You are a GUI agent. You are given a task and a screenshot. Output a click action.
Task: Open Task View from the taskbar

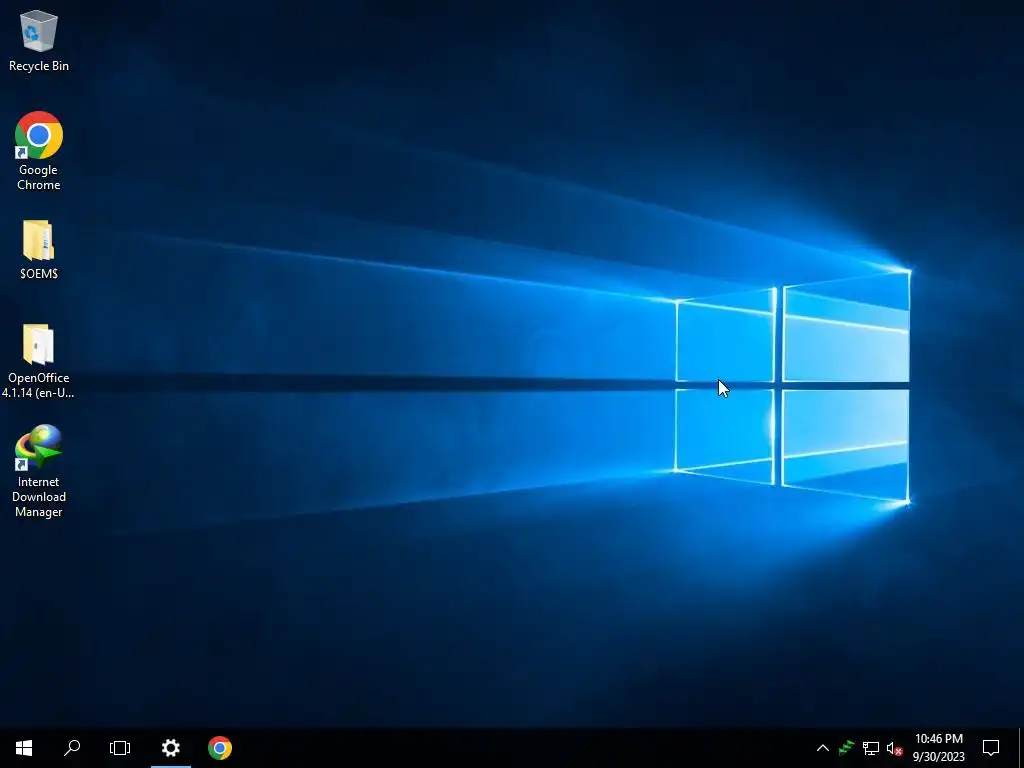[120, 748]
